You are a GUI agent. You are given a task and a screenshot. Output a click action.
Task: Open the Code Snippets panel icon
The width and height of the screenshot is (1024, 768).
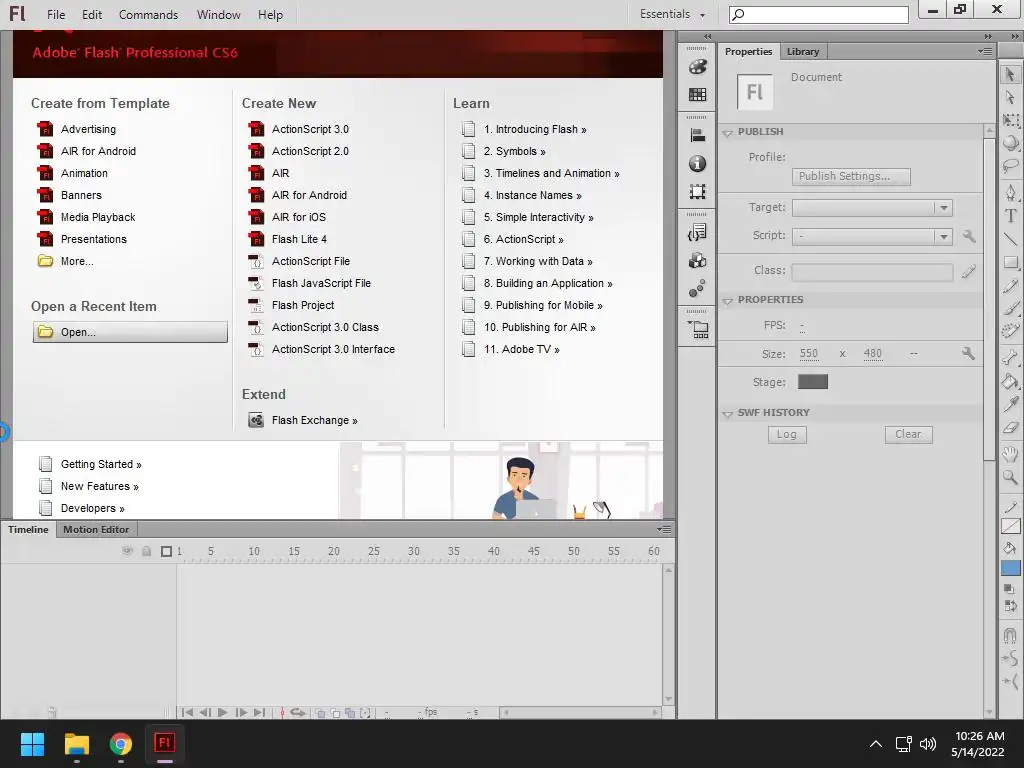697,232
